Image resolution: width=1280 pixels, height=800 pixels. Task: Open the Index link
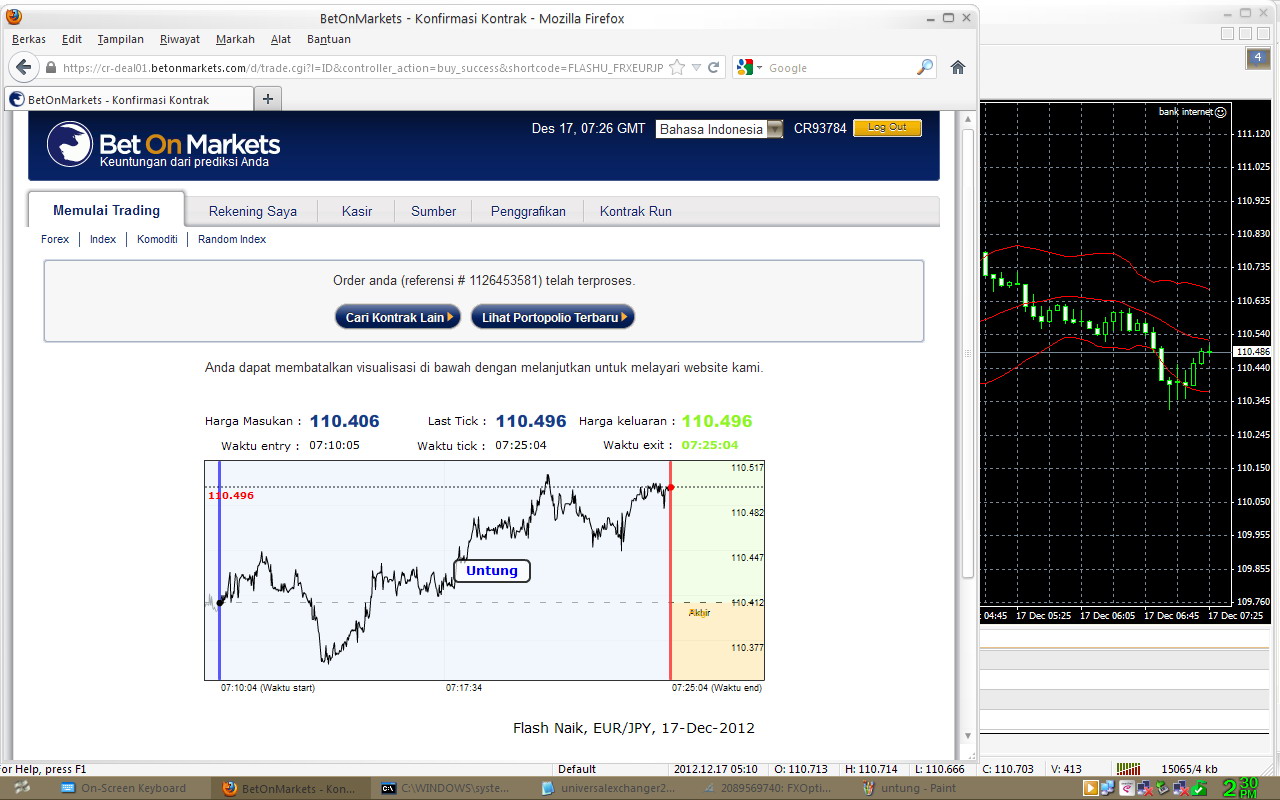[103, 239]
